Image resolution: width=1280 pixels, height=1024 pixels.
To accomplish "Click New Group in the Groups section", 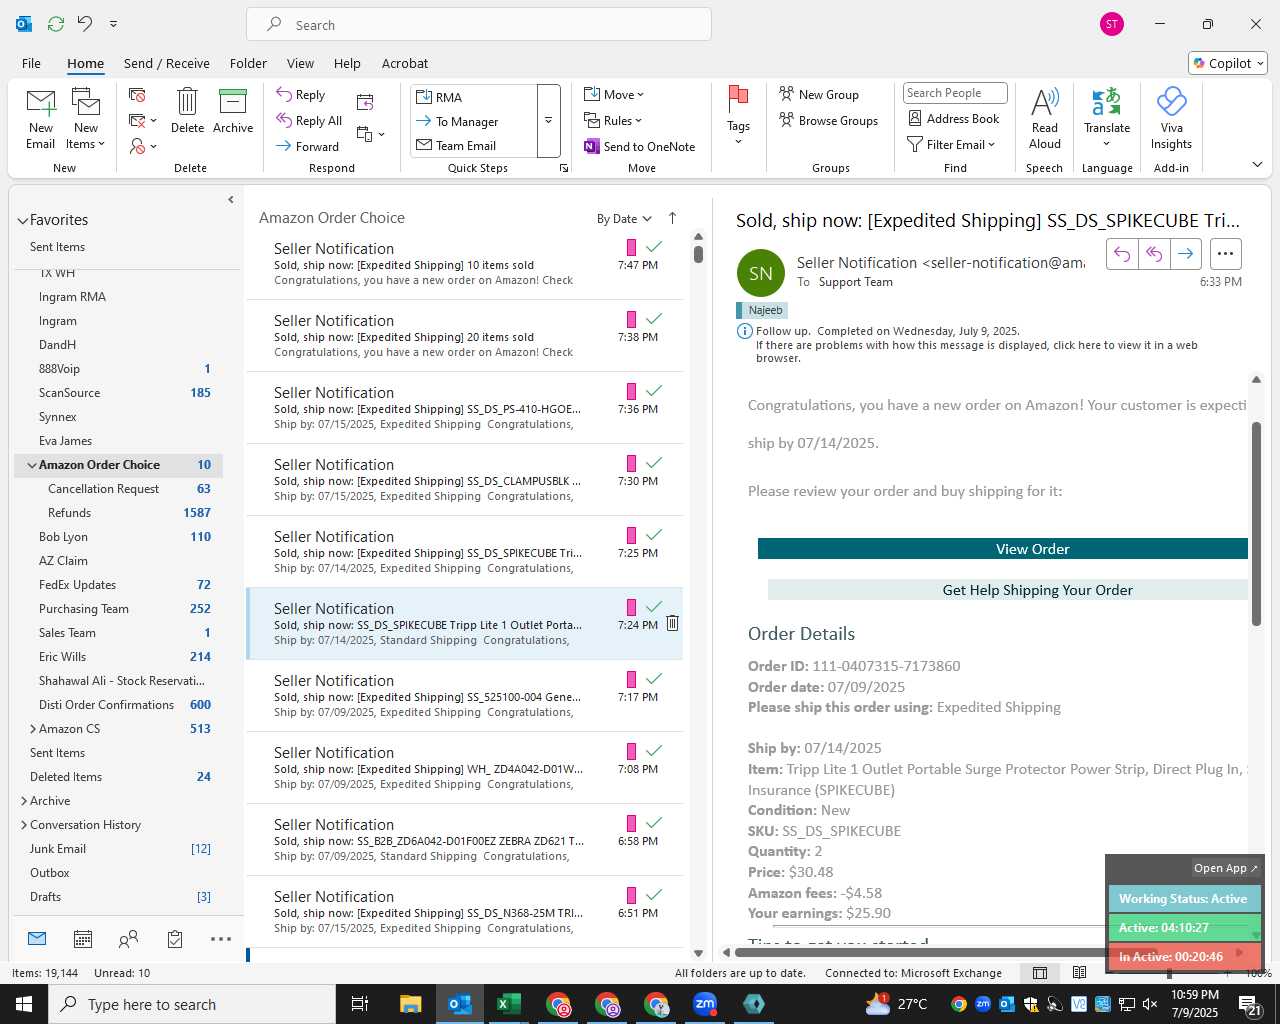I will pyautogui.click(x=819, y=94).
